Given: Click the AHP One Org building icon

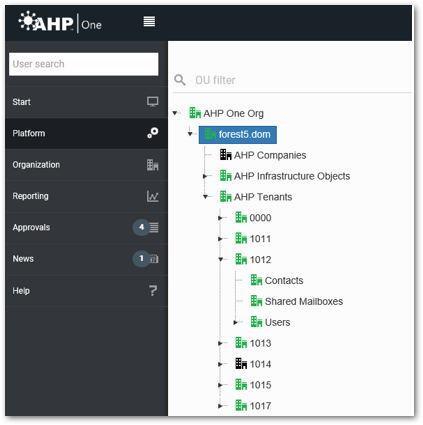Looking at the screenshot, I should click(195, 113).
